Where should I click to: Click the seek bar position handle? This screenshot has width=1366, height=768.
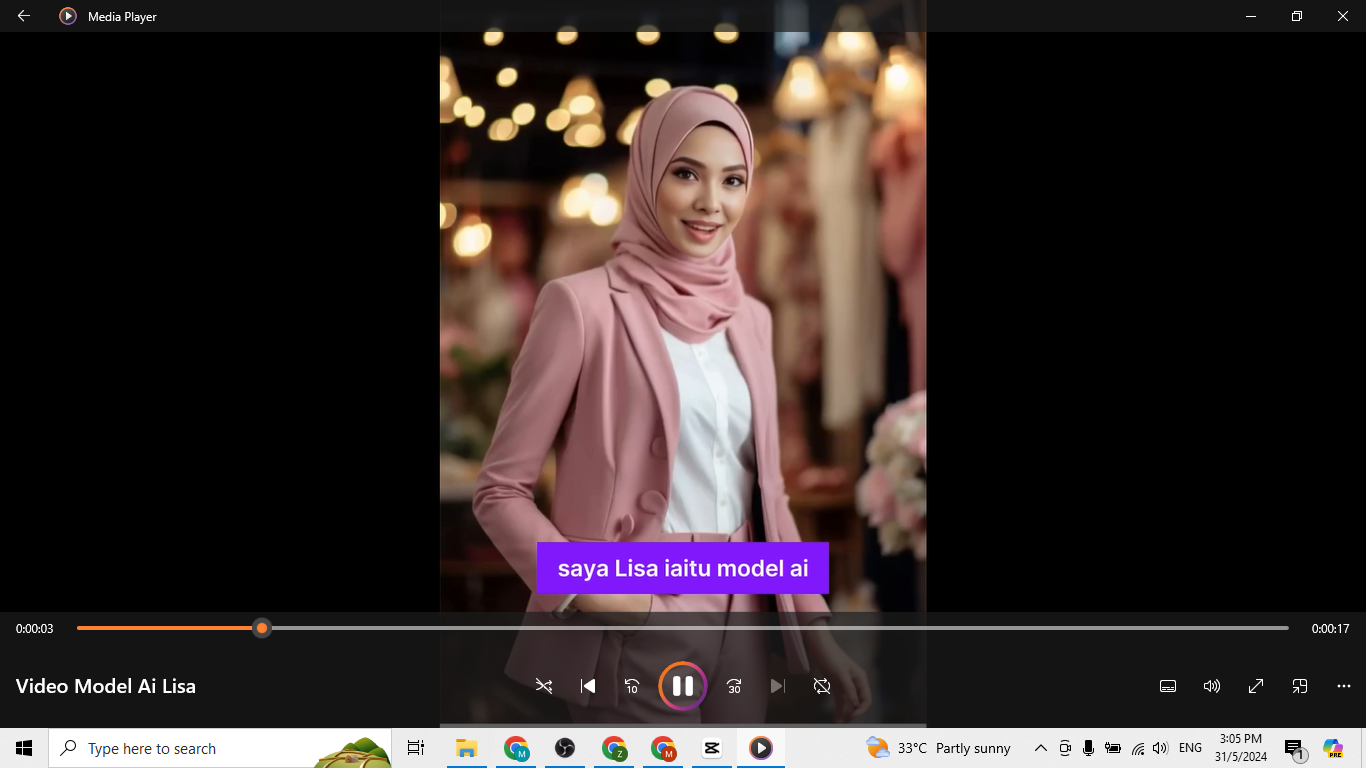point(262,628)
